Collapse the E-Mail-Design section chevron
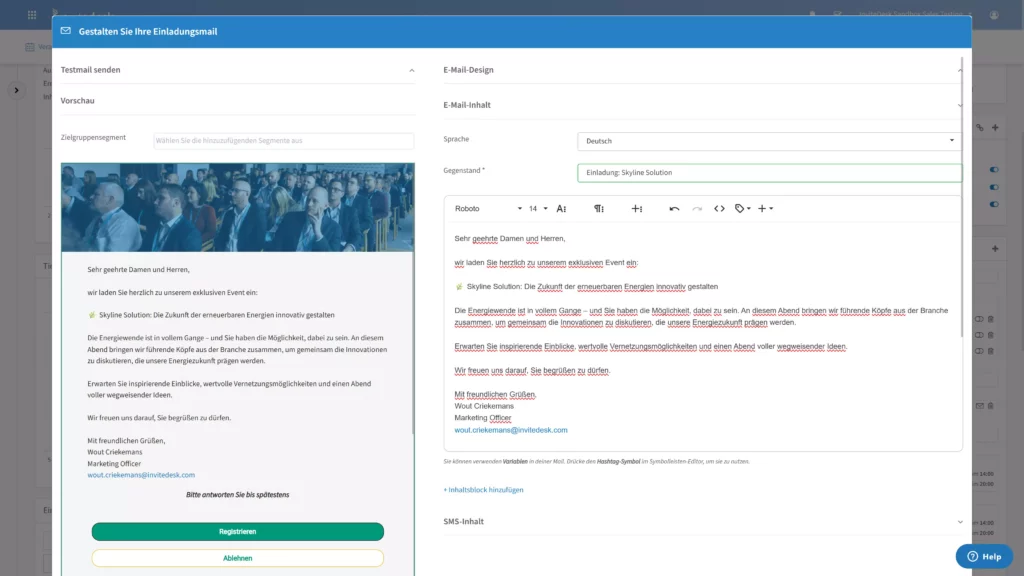The image size is (1024, 576). click(959, 71)
